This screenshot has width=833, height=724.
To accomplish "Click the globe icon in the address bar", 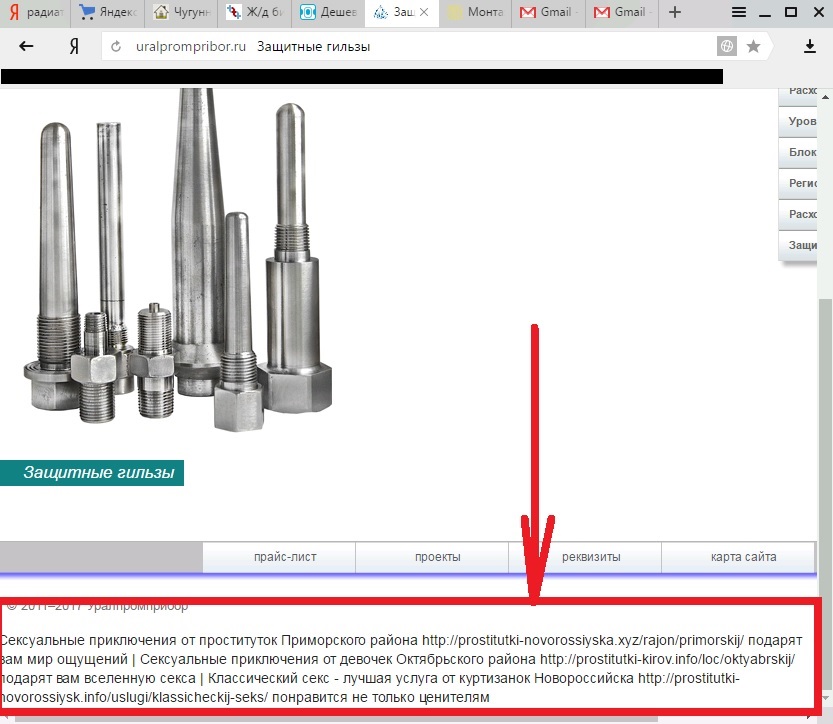I will click(x=727, y=47).
